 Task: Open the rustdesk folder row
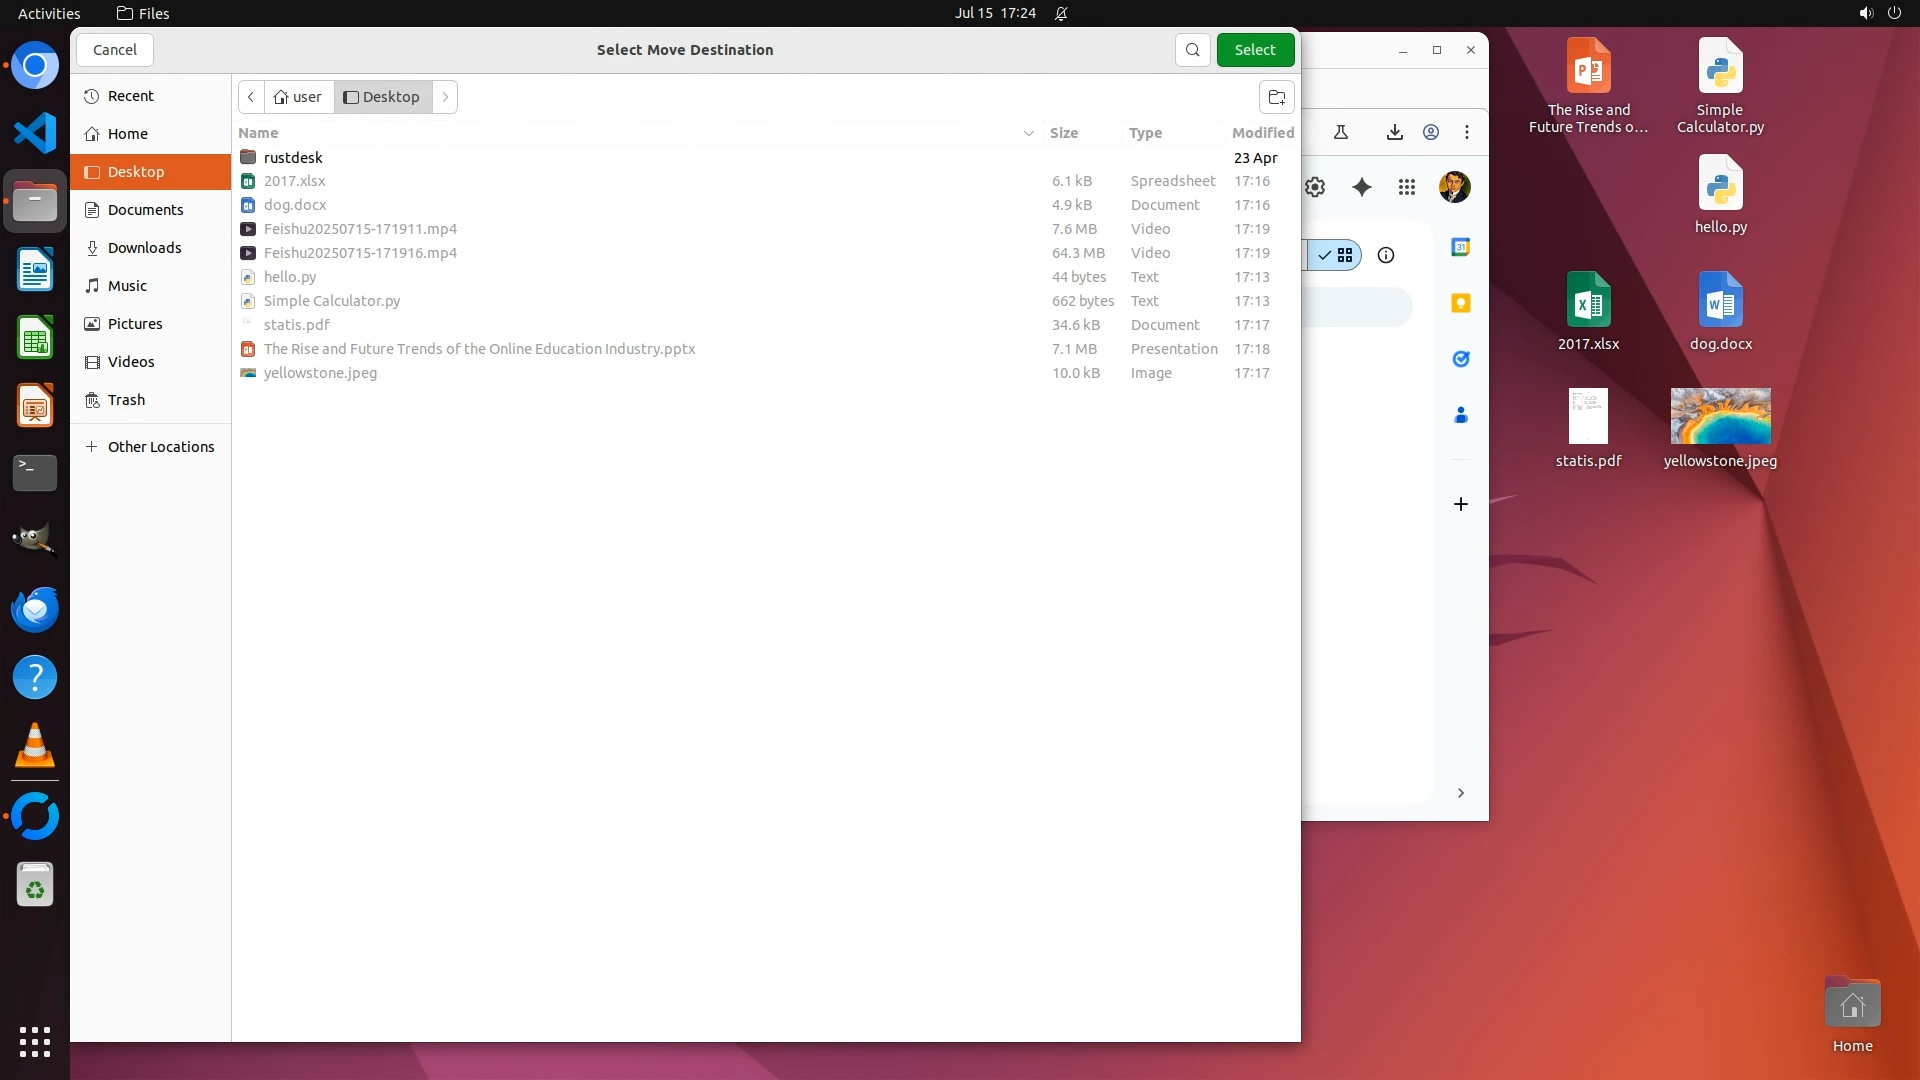(x=293, y=158)
